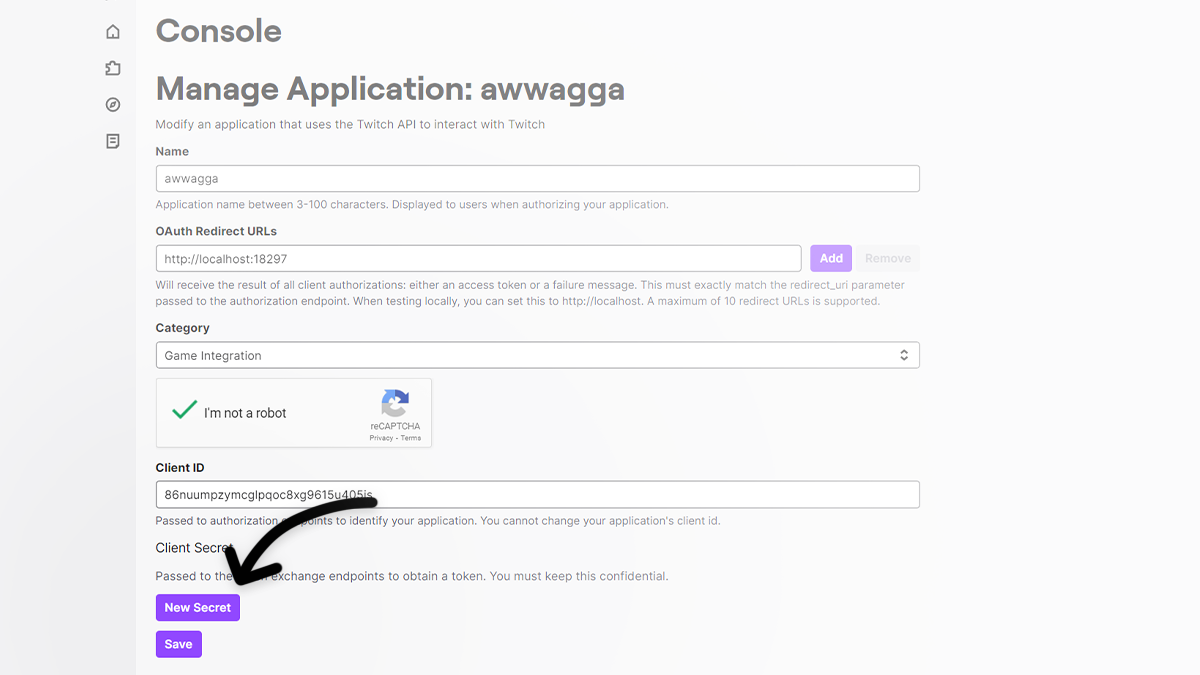Select the Category label
The height and width of the screenshot is (675, 1200).
coord(183,328)
